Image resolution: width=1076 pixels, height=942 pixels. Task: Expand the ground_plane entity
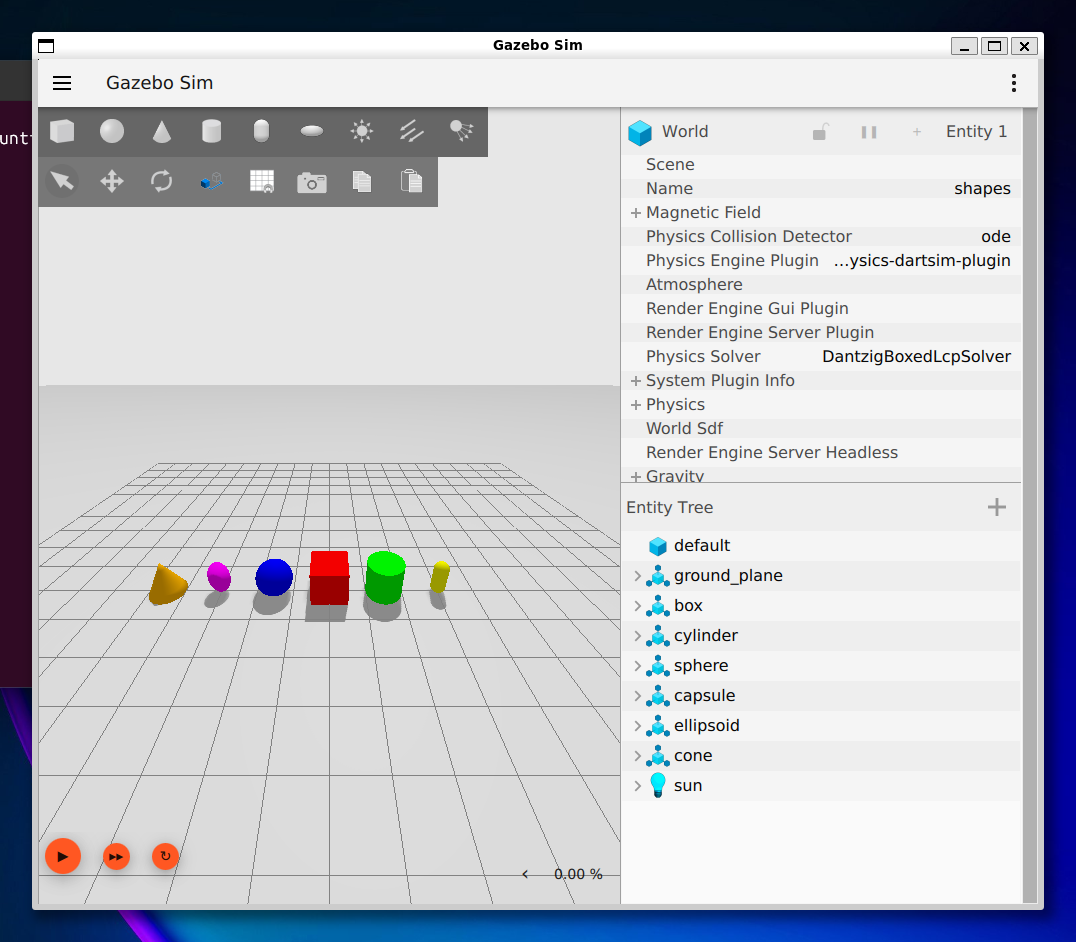(x=638, y=576)
